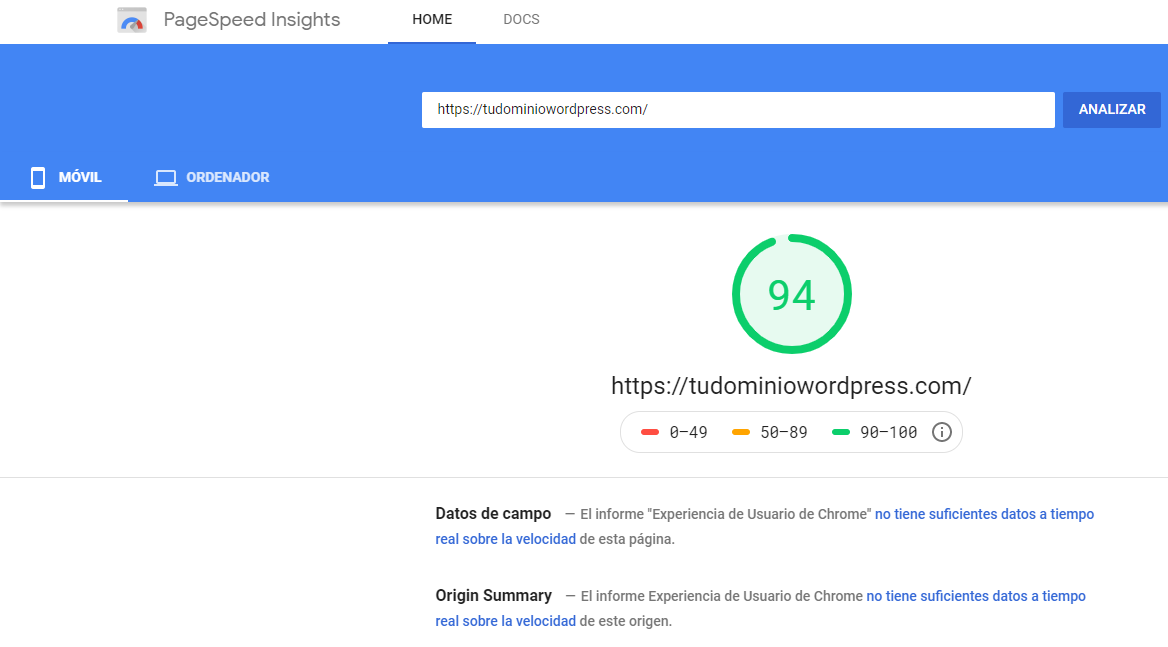The image size is (1168, 647).
Task: Click the 90–100 range label
Action: tap(889, 433)
